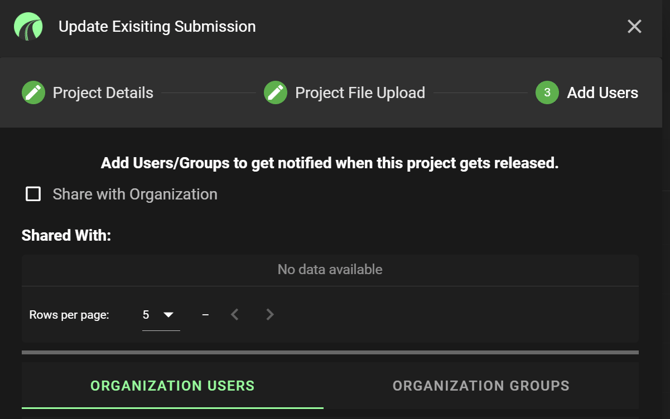Click the Shared With heading
Viewport: 670px width, 419px height.
66,235
